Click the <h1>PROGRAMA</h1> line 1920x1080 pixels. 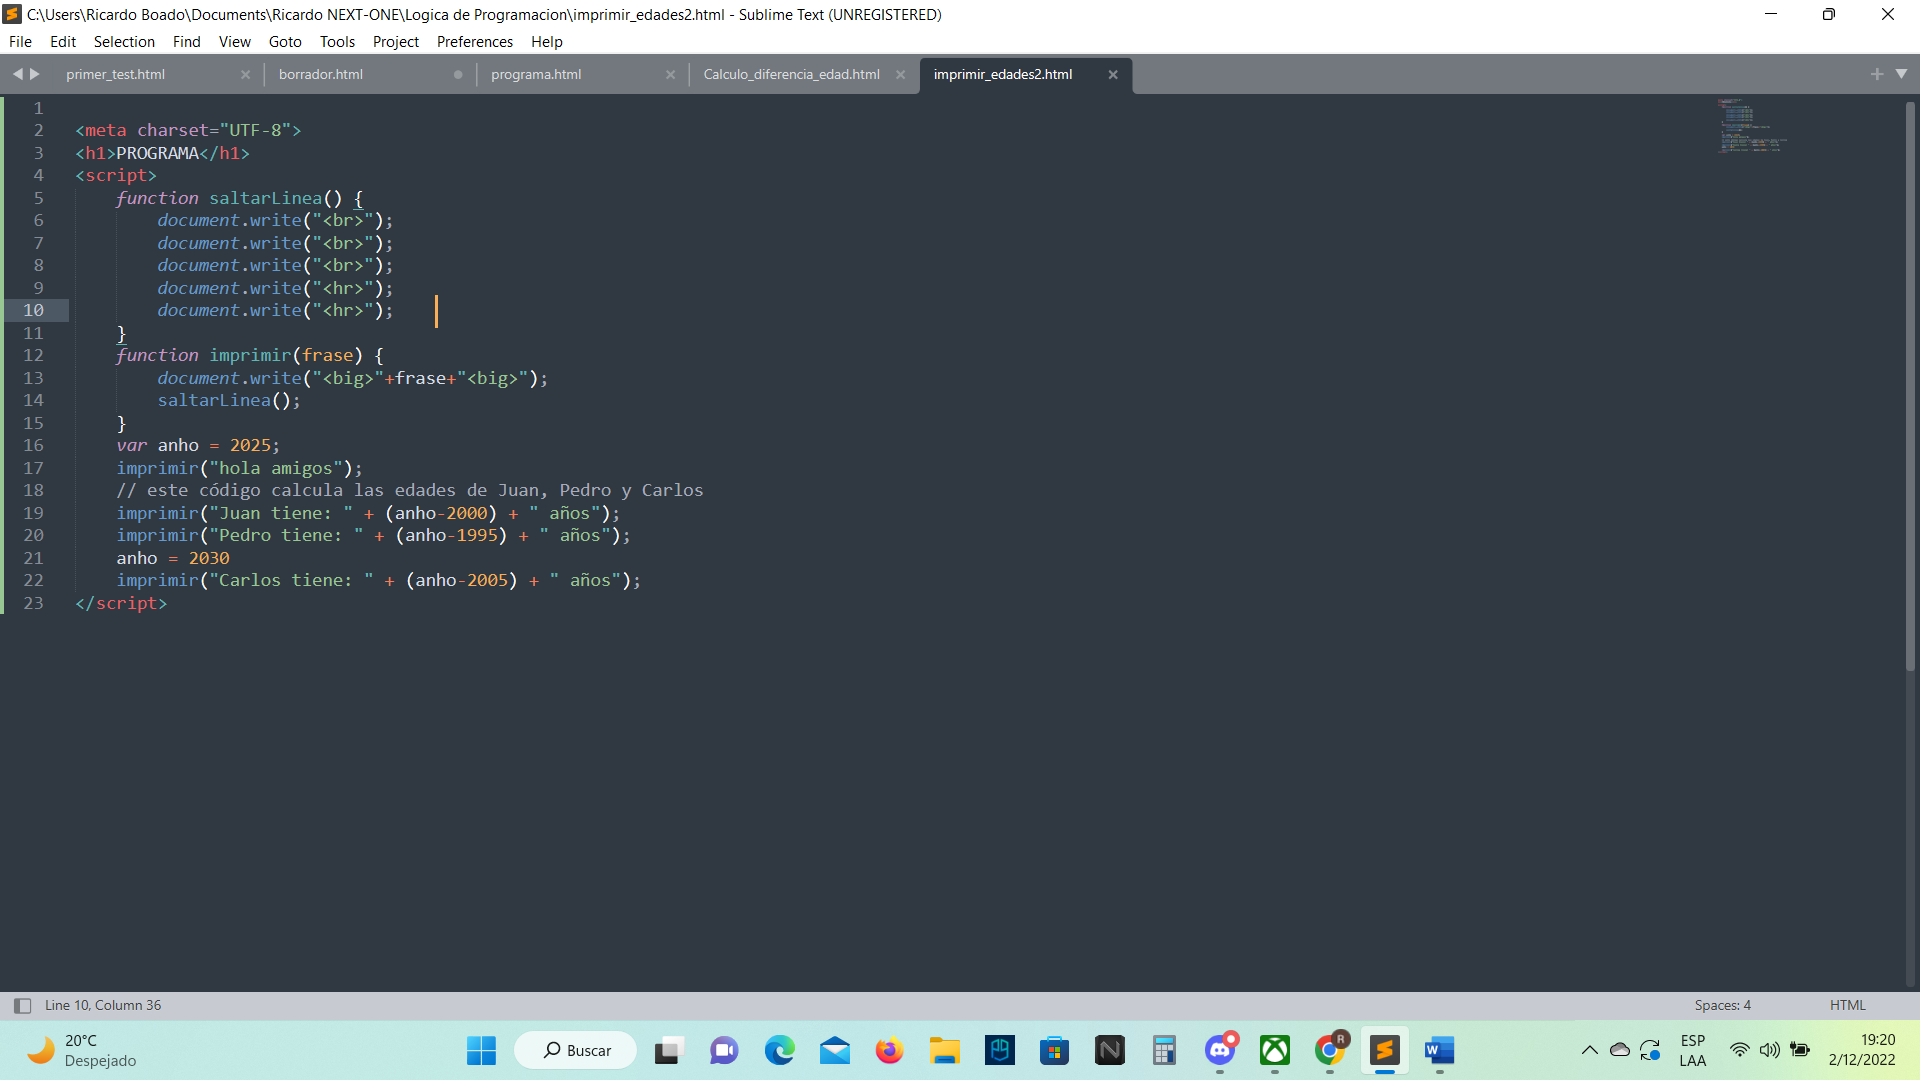pyautogui.click(x=162, y=153)
